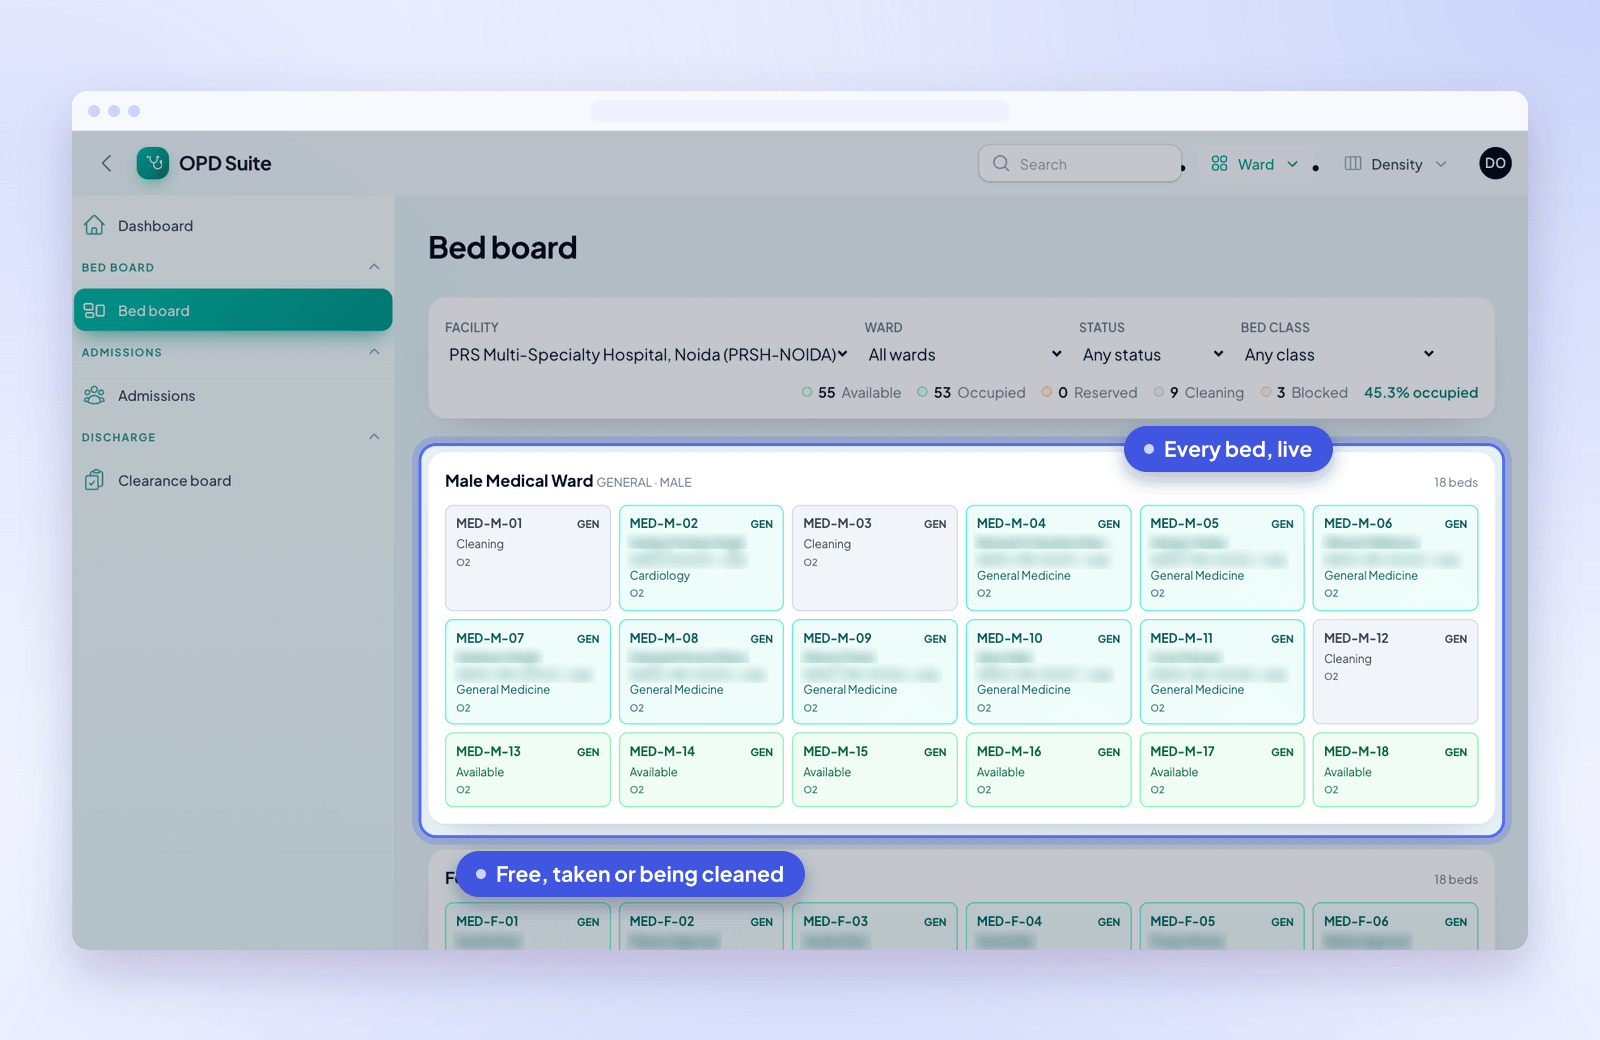The image size is (1600, 1040).
Task: Click the Ward grid icon
Action: click(x=1219, y=163)
